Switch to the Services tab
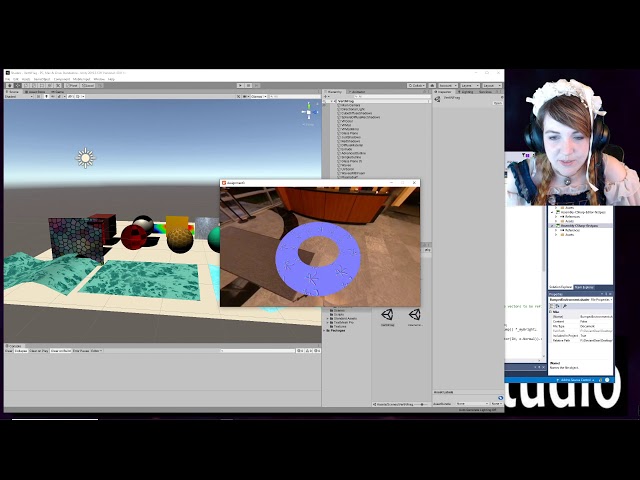Screen dimensions: 640x480 [485, 92]
